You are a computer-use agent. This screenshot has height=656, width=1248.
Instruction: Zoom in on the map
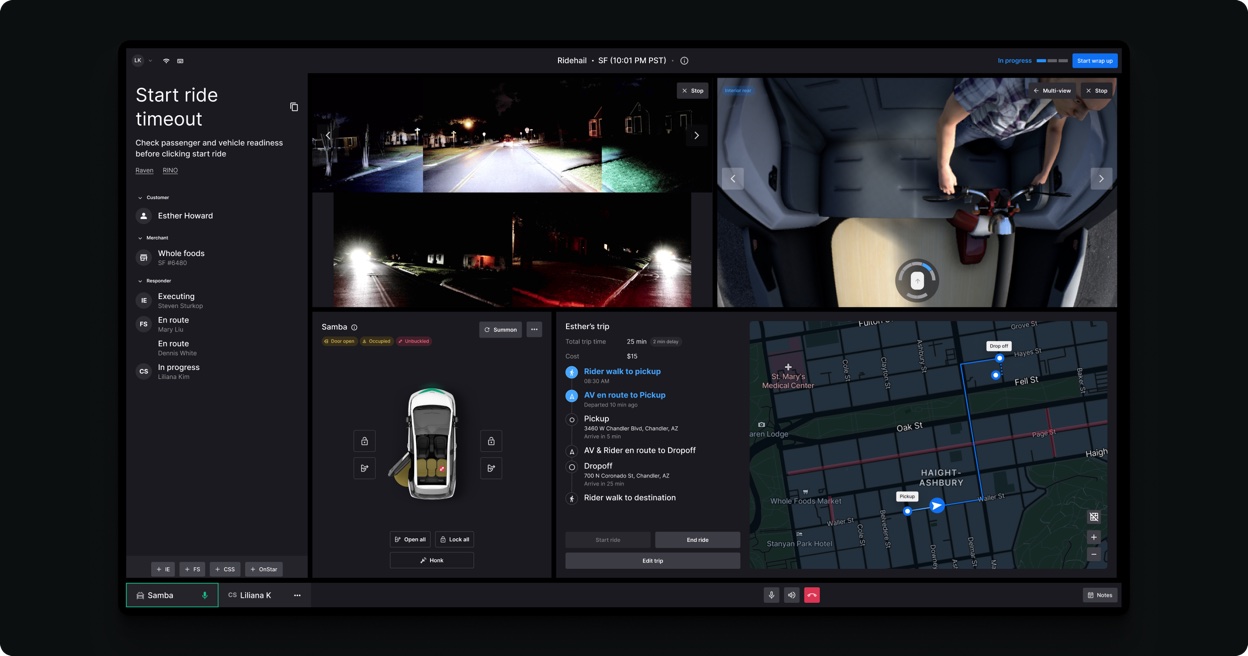(1094, 538)
